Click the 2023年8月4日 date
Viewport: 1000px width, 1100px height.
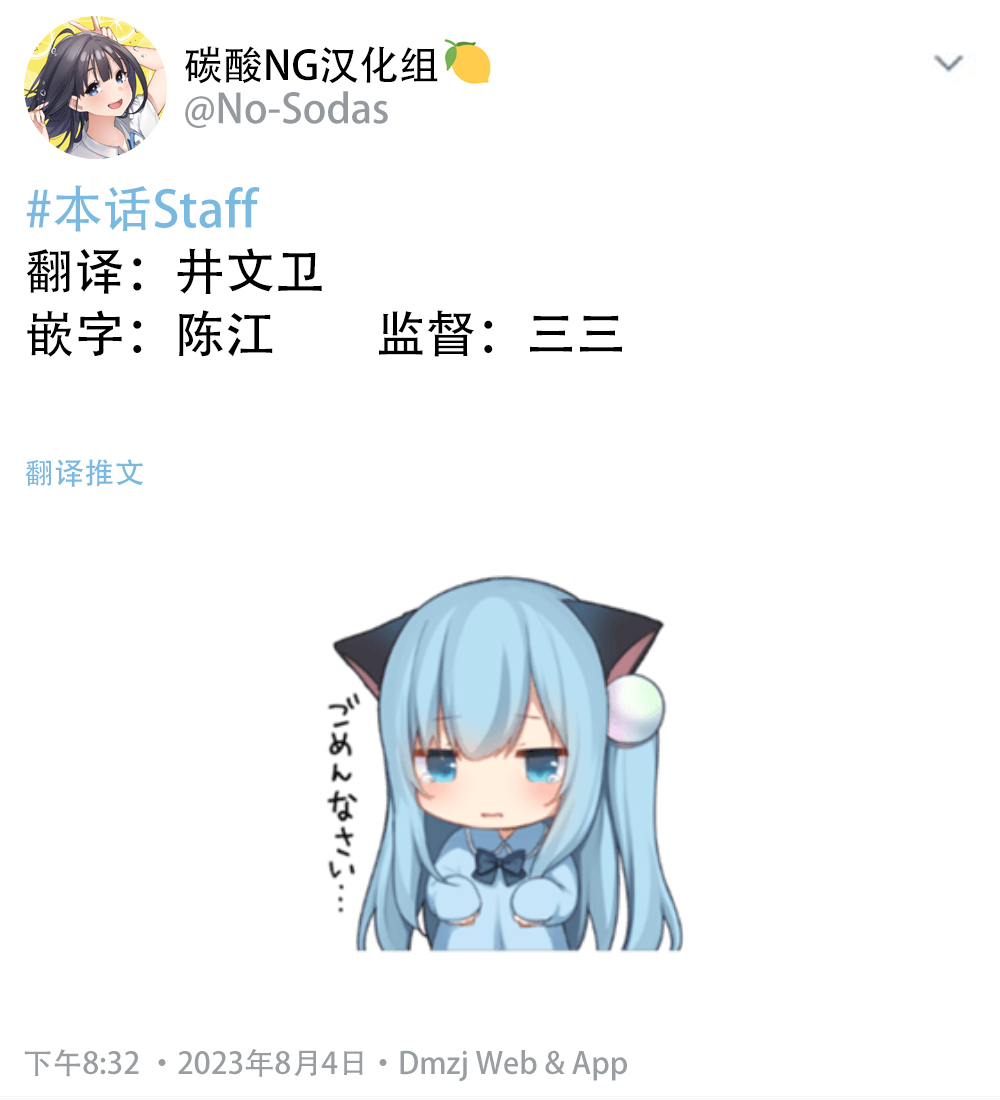pyautogui.click(x=271, y=1063)
